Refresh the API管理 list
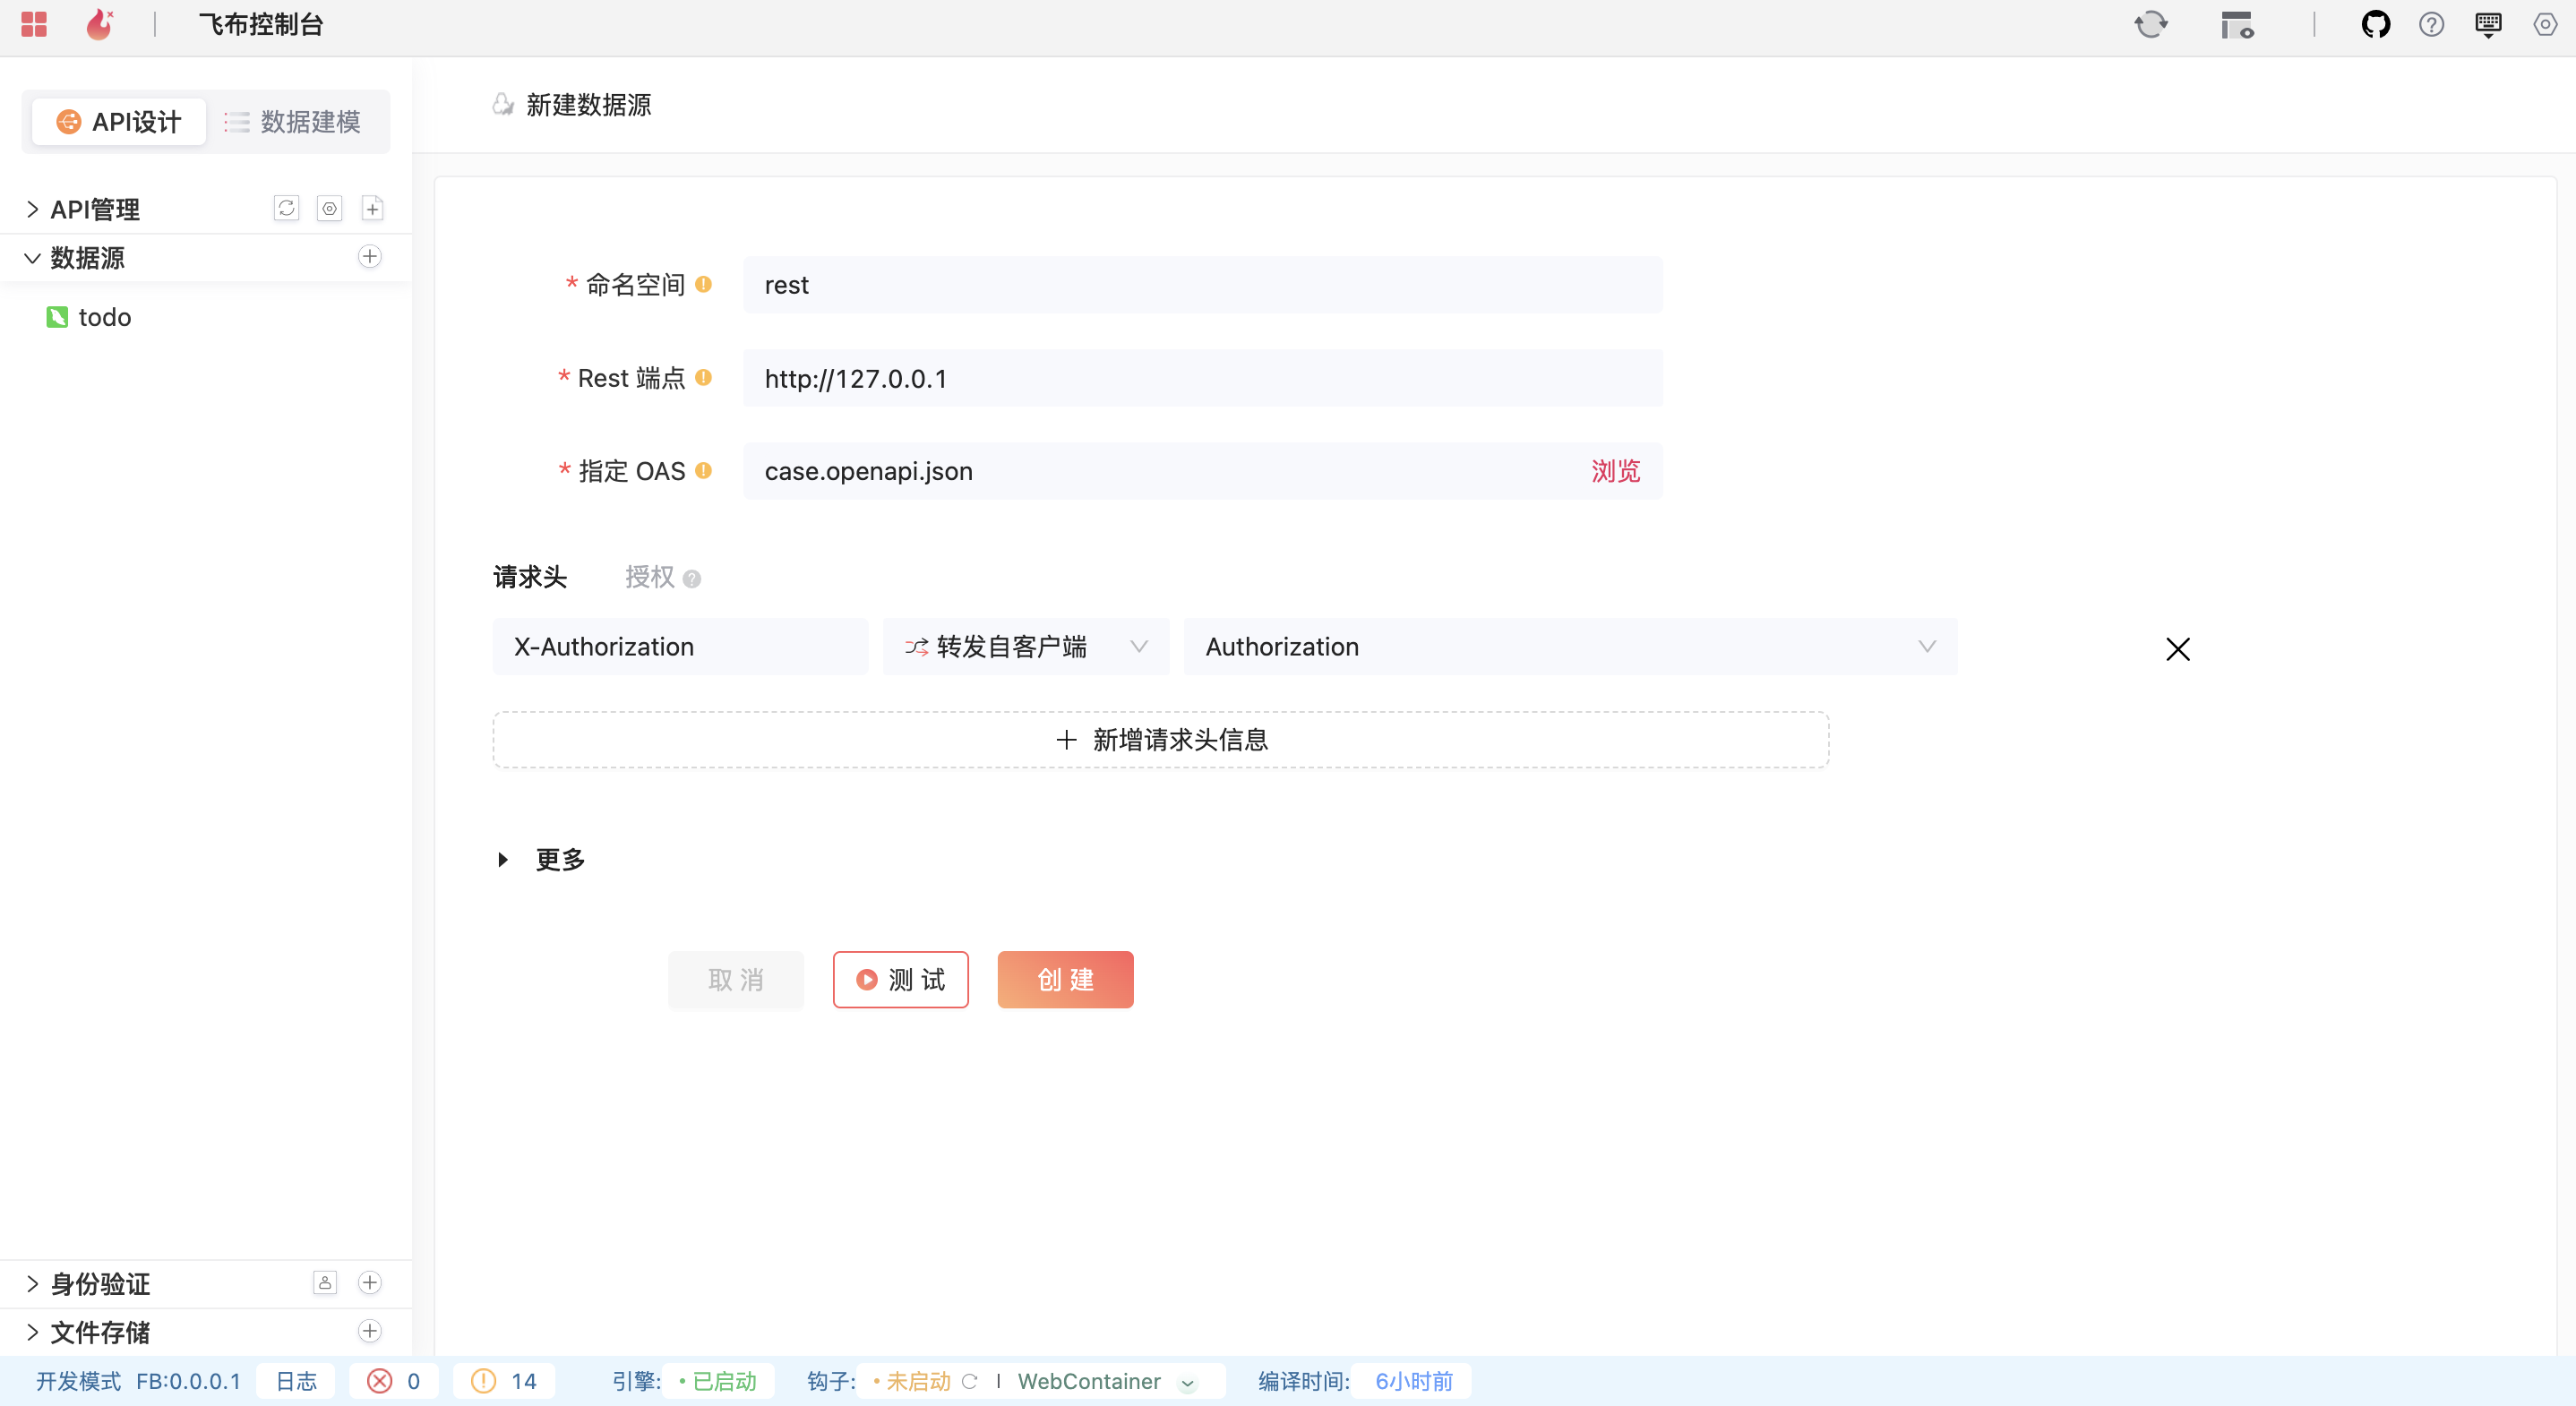The height and width of the screenshot is (1406, 2576). (286, 208)
